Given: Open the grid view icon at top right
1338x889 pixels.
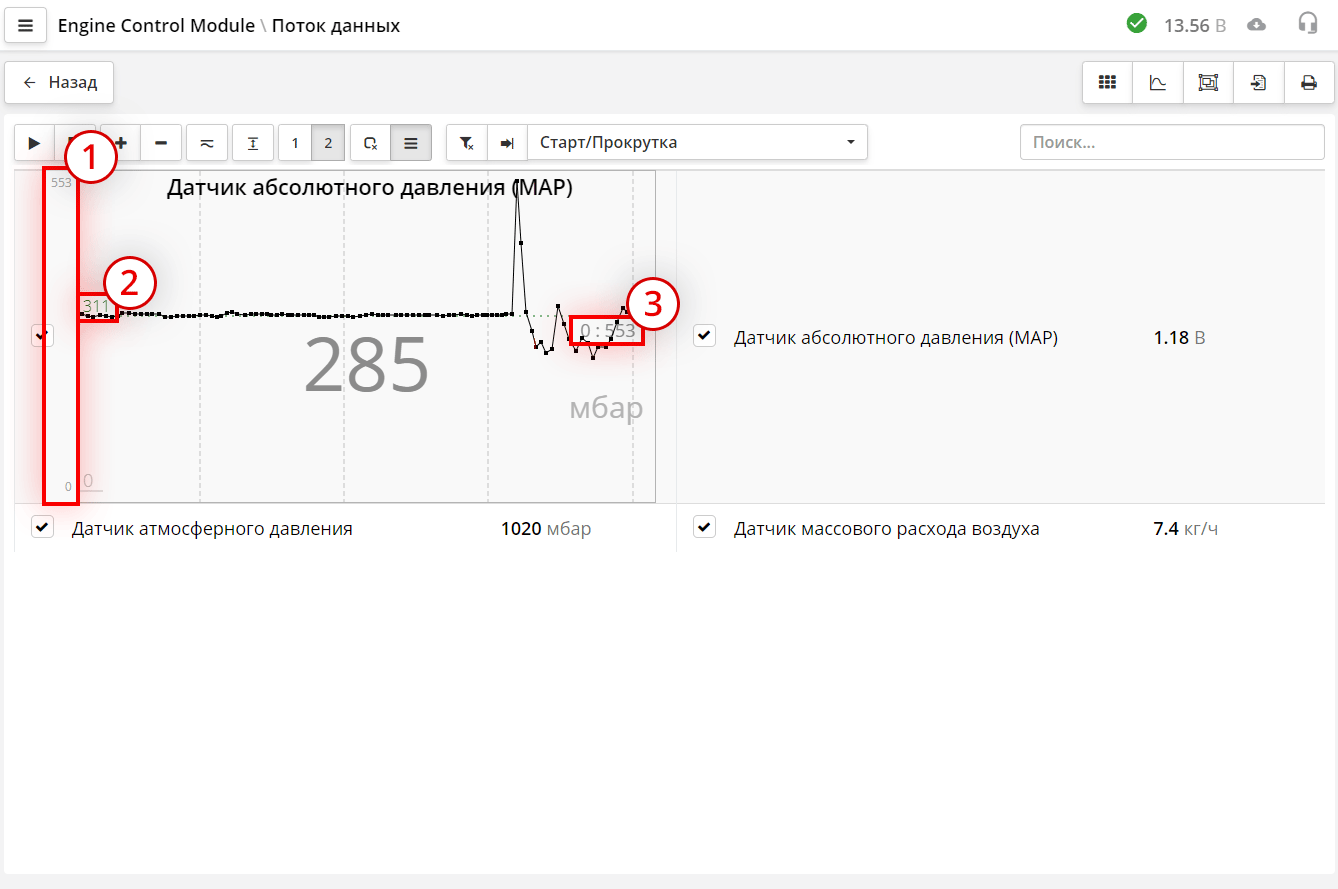Looking at the screenshot, I should click(x=1107, y=83).
